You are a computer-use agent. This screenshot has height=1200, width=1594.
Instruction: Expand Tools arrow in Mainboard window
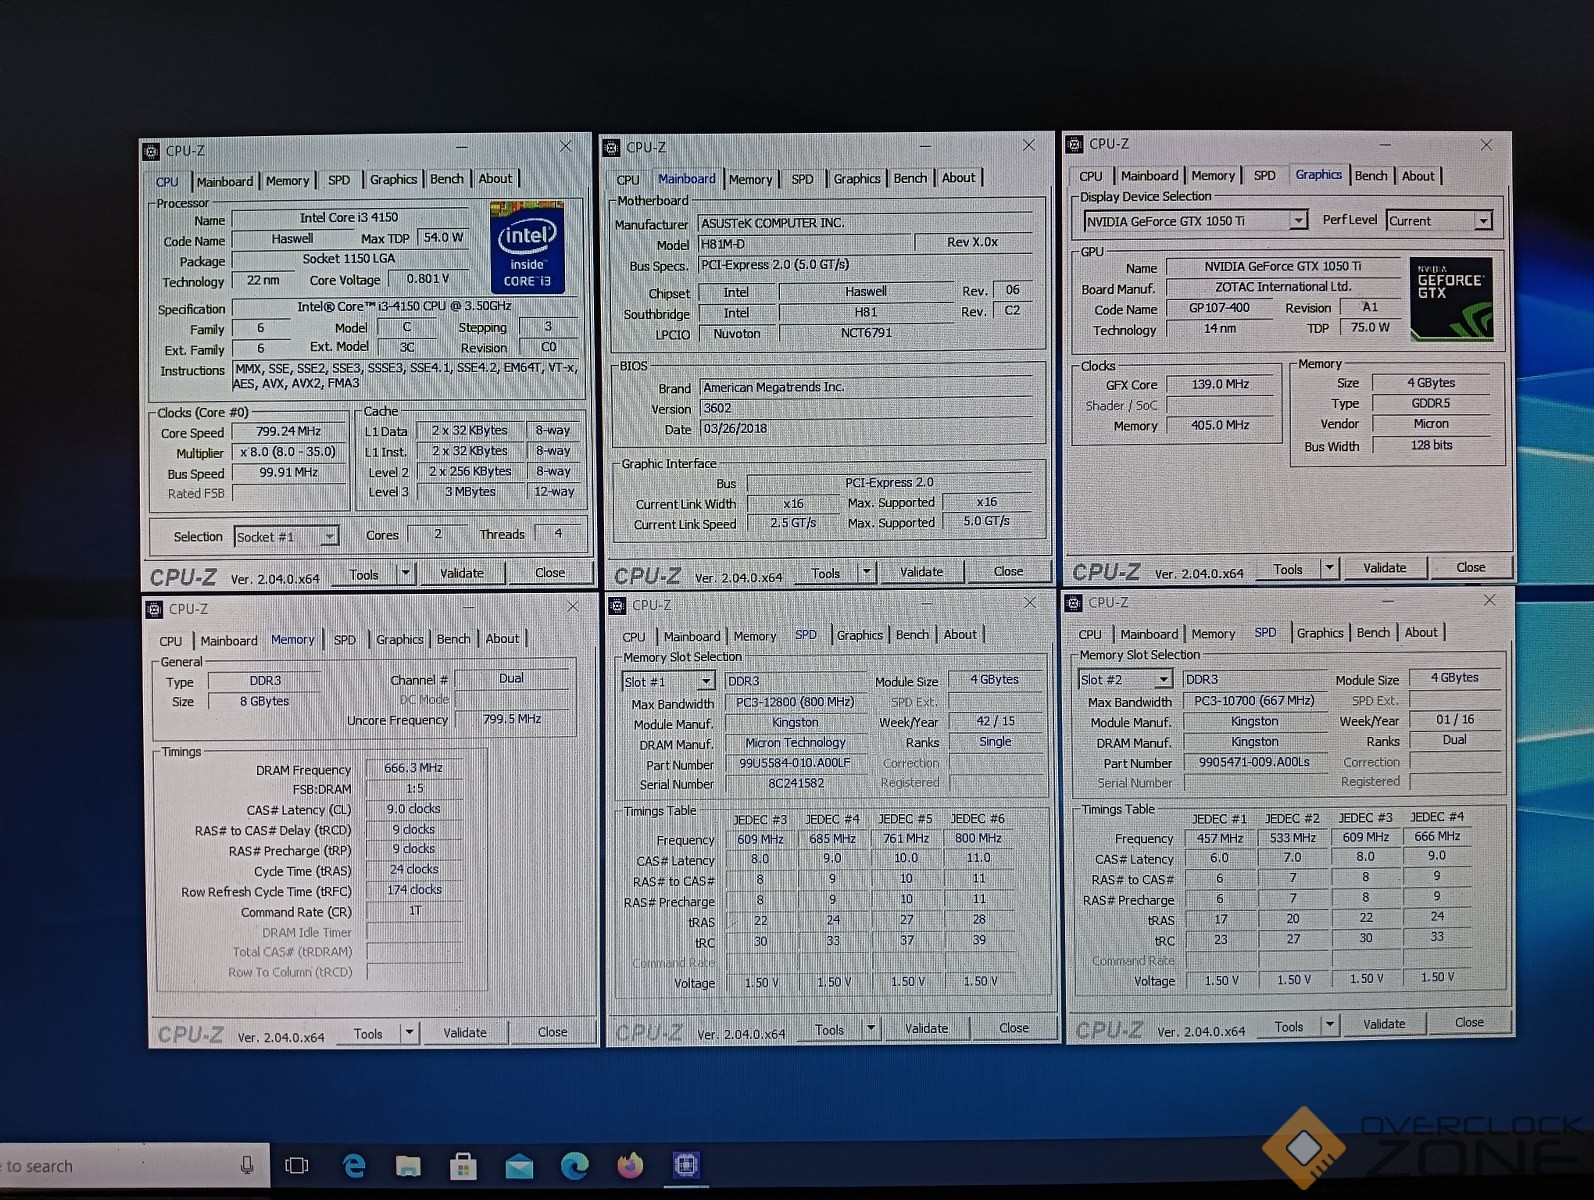click(868, 573)
